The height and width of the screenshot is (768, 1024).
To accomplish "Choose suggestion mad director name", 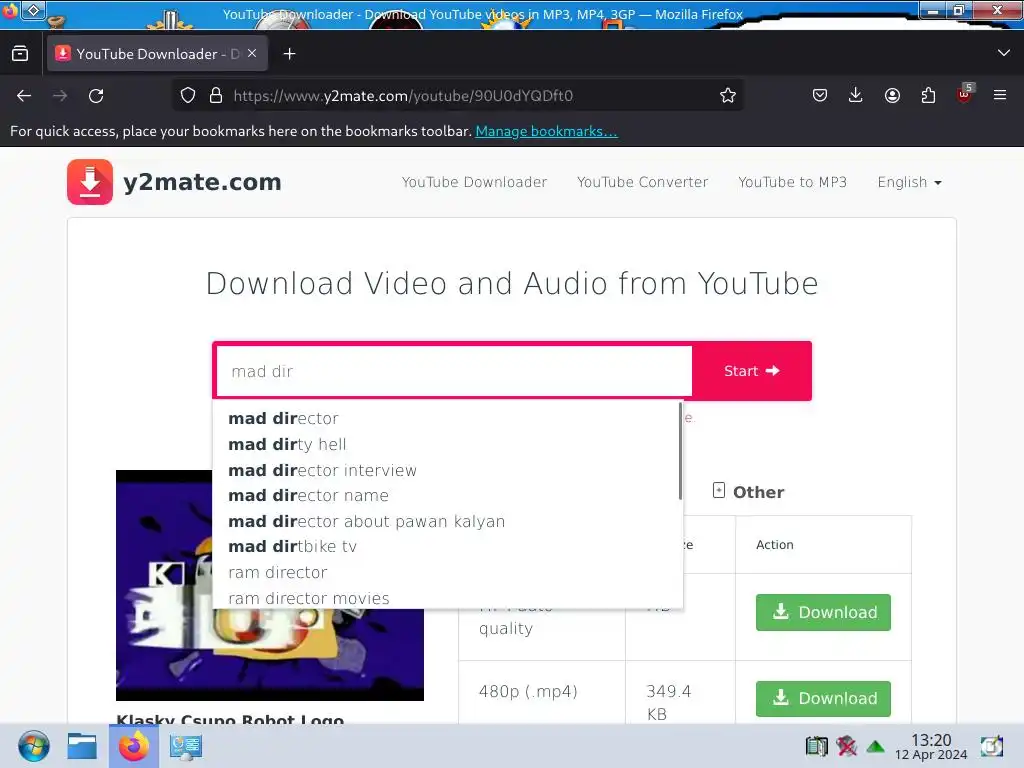I will tap(446, 496).
